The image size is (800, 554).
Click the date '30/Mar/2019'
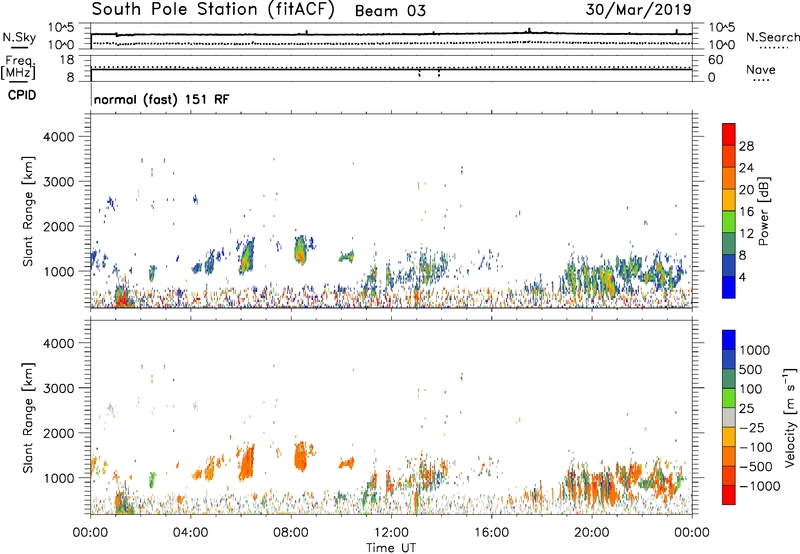638,9
